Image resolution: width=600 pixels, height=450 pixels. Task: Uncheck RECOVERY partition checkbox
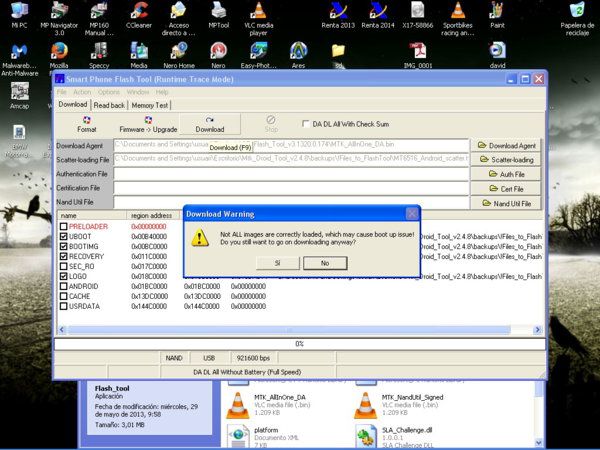64,256
